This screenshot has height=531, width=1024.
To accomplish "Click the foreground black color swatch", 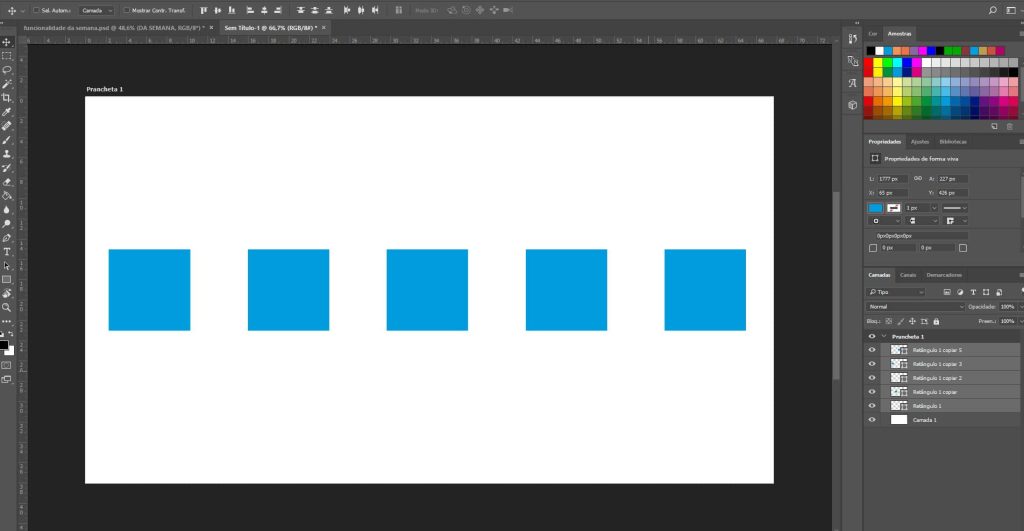I will coord(4,345).
